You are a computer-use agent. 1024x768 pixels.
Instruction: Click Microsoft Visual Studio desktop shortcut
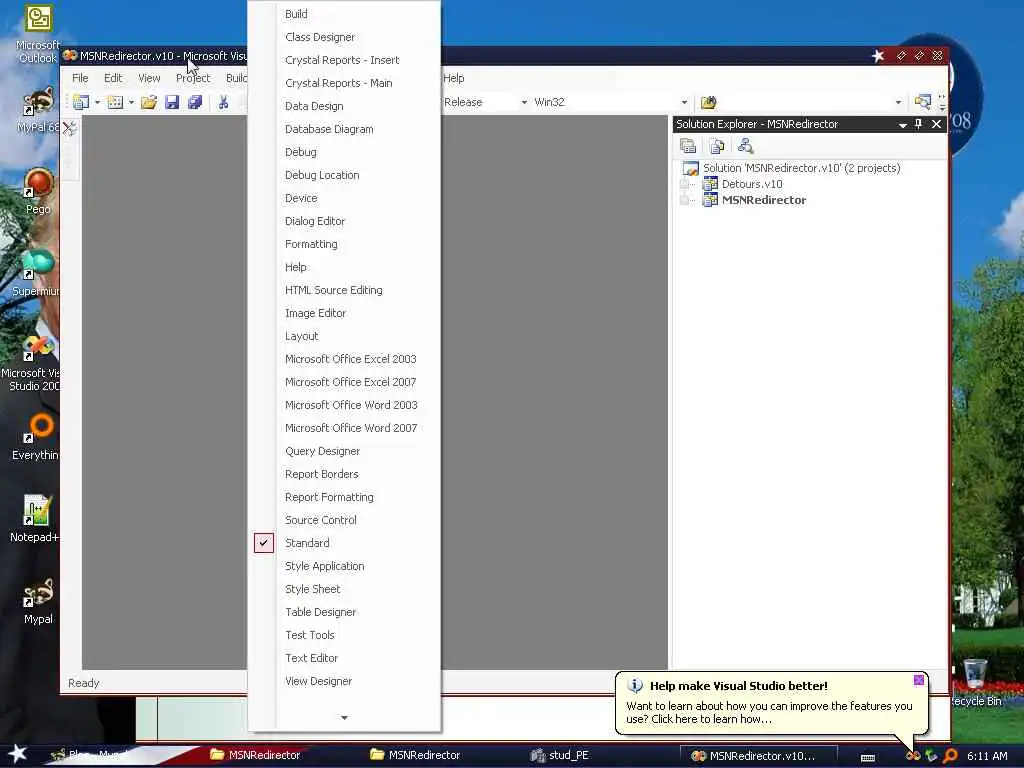pyautogui.click(x=33, y=362)
